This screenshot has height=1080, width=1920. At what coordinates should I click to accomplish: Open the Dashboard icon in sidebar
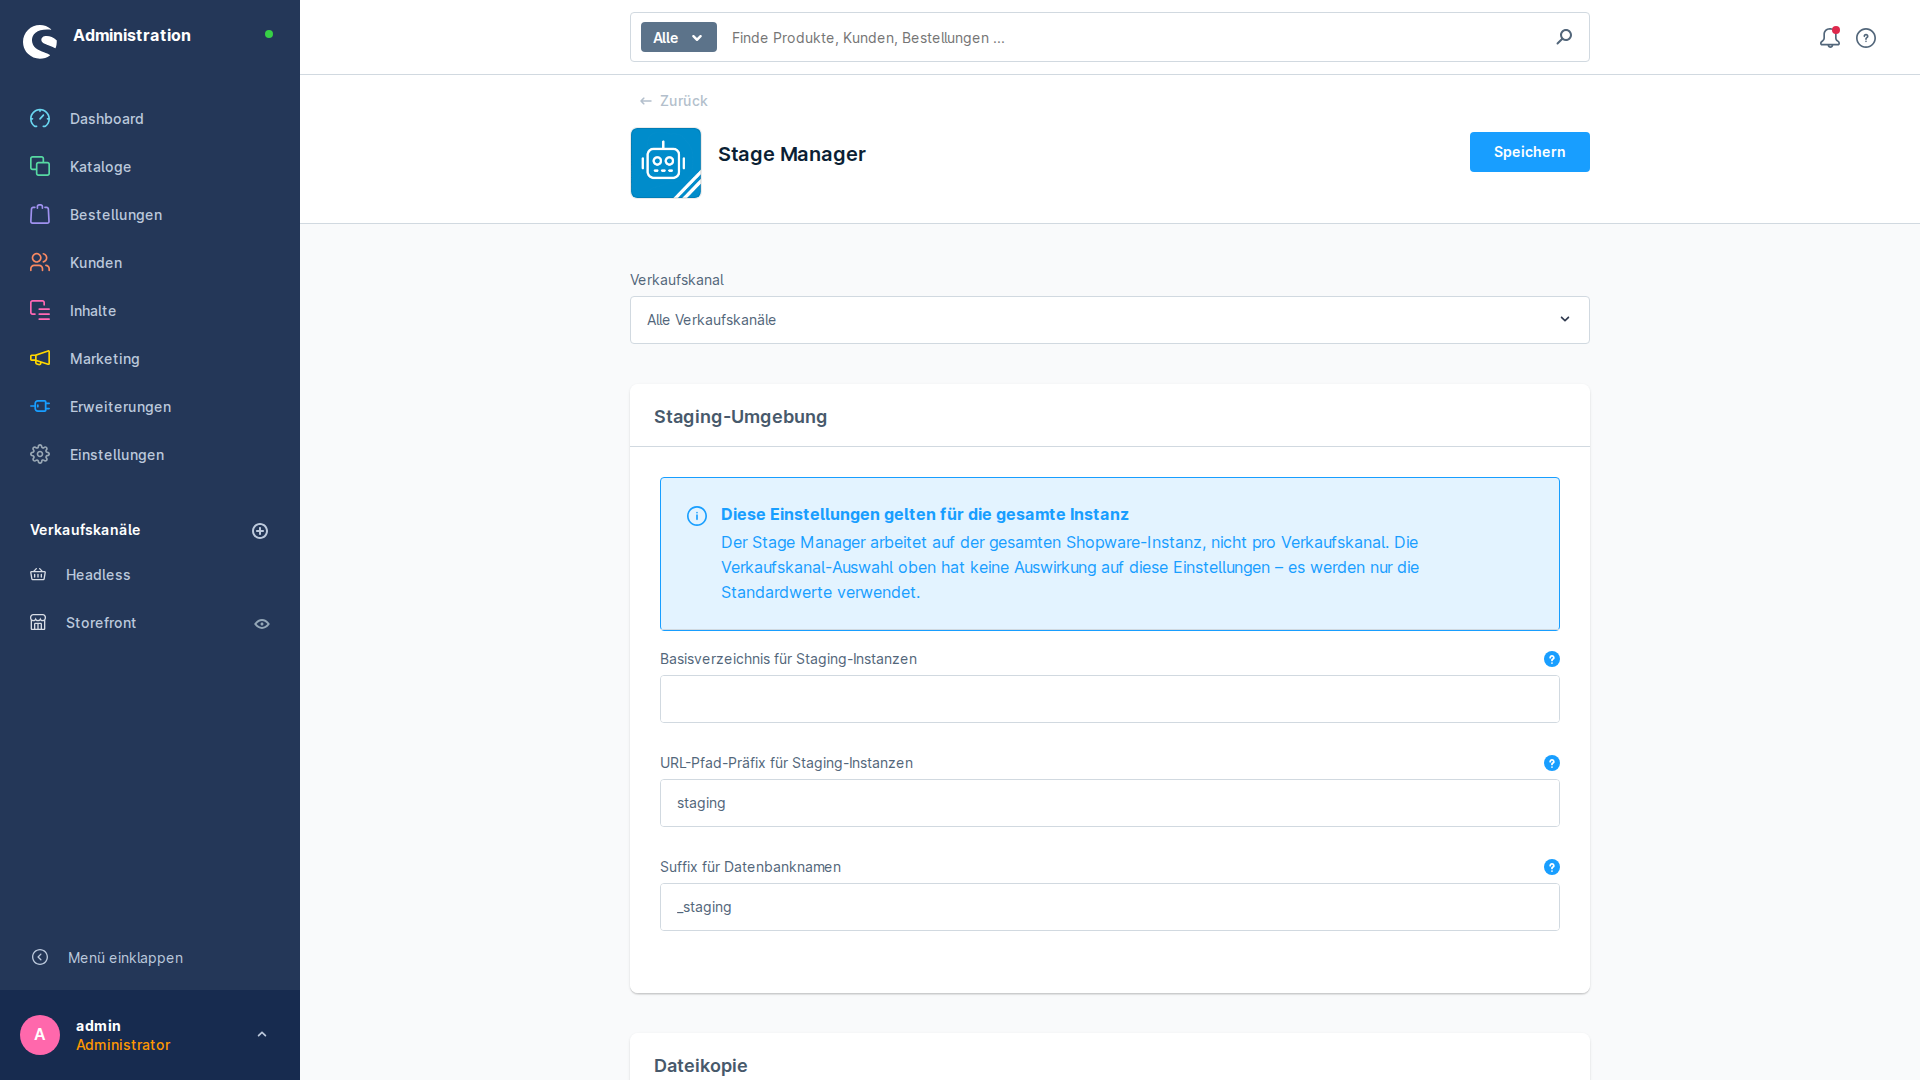click(40, 119)
